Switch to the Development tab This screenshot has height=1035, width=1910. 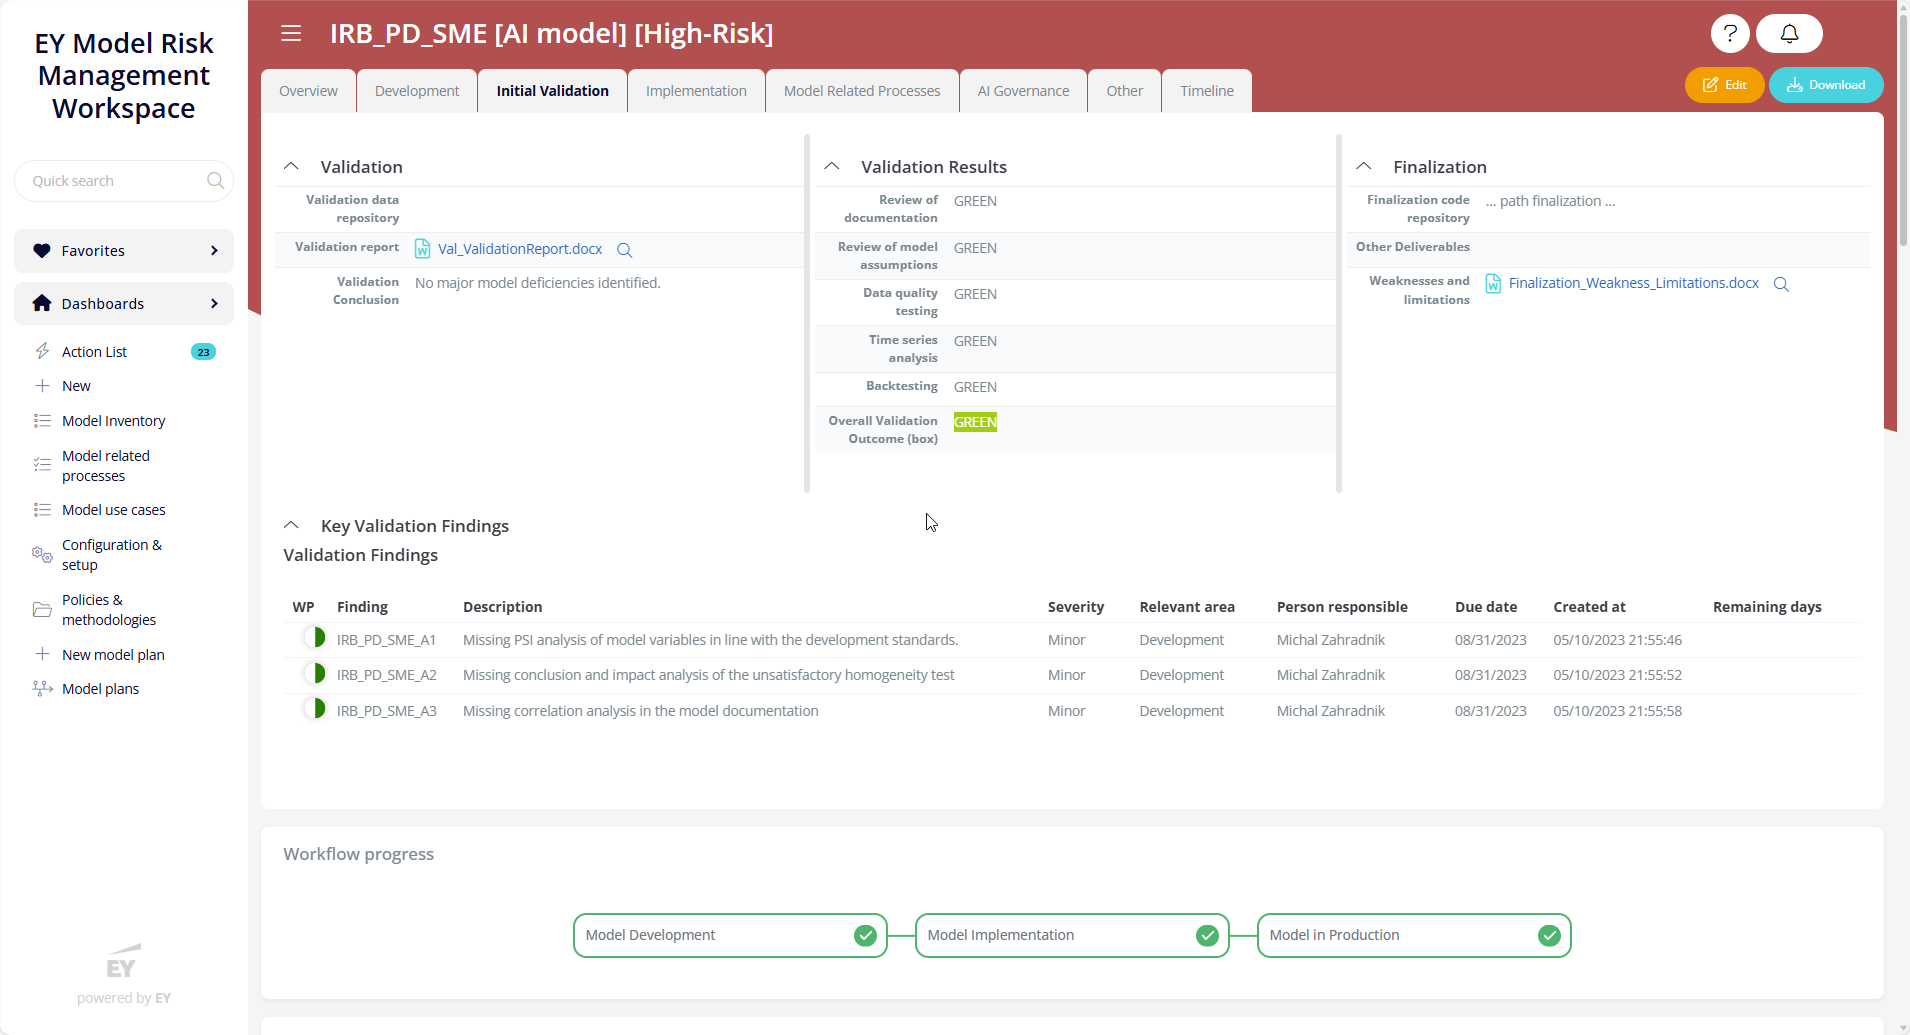coord(417,91)
